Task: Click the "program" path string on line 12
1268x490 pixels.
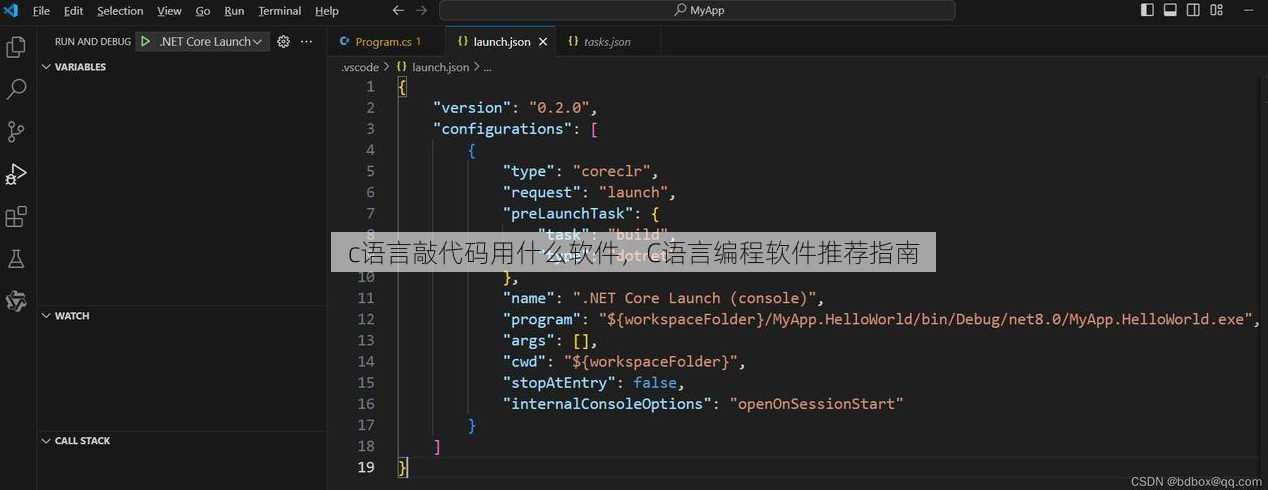Action: tap(925, 319)
